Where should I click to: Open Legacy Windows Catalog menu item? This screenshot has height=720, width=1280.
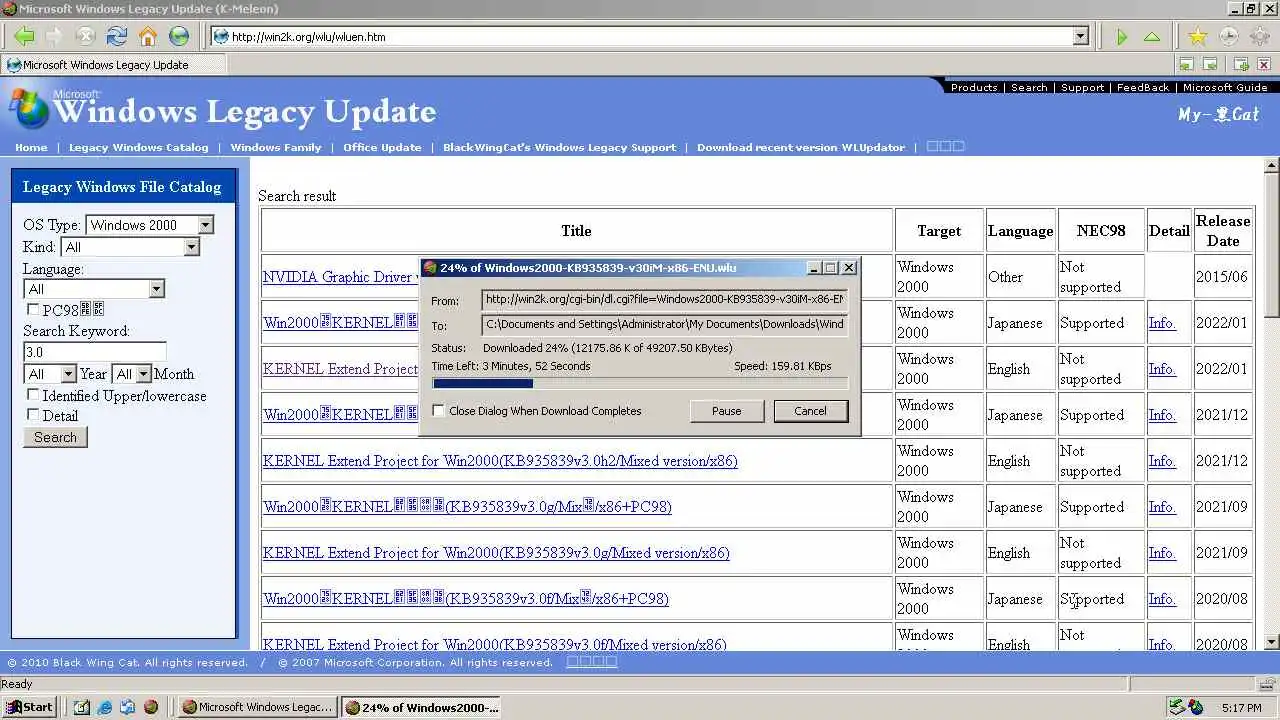[139, 147]
